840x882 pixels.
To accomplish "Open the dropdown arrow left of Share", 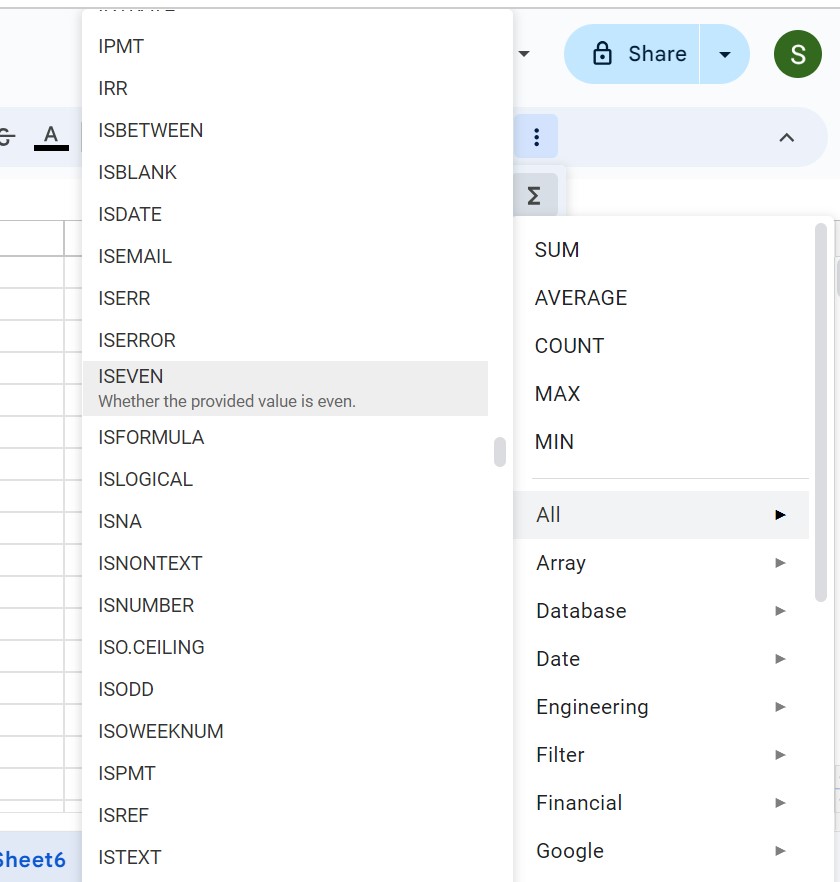I will pos(524,54).
